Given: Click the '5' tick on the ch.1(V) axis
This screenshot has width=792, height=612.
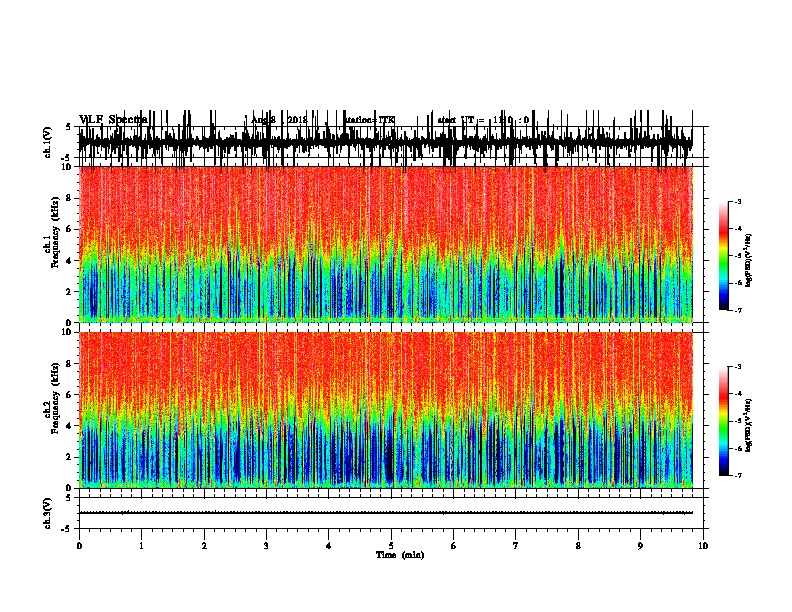Looking at the screenshot, I should (x=68, y=127).
